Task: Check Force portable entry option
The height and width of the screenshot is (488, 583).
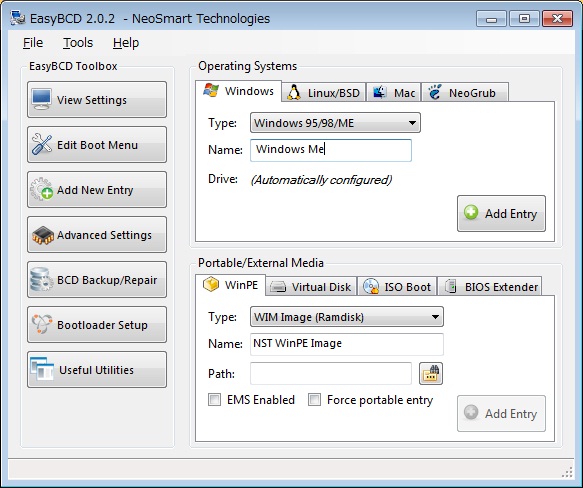Action: pos(314,400)
